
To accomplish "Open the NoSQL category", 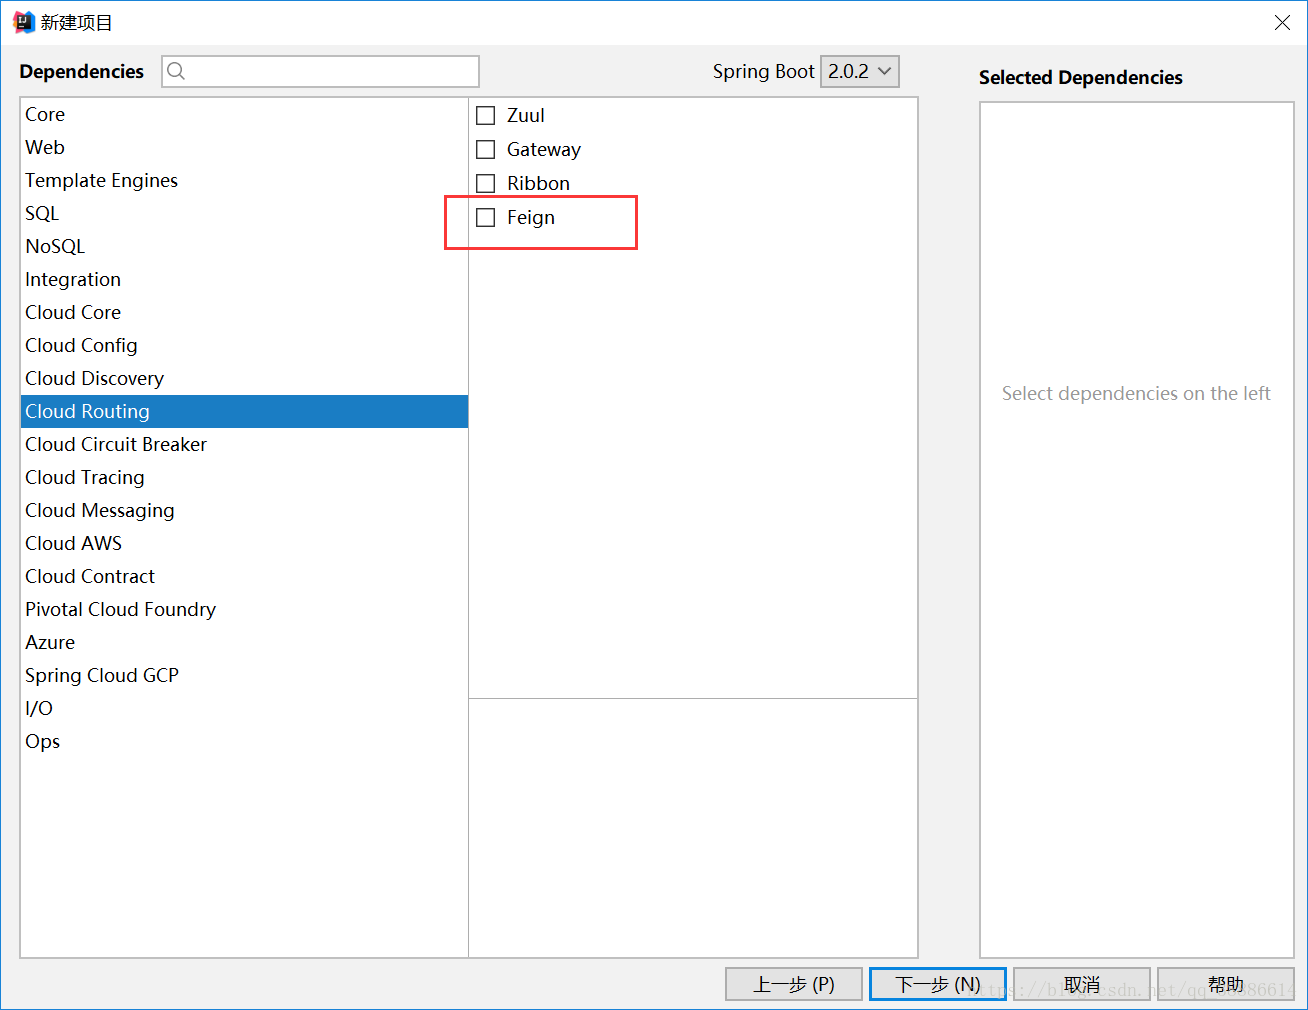I will click(244, 246).
